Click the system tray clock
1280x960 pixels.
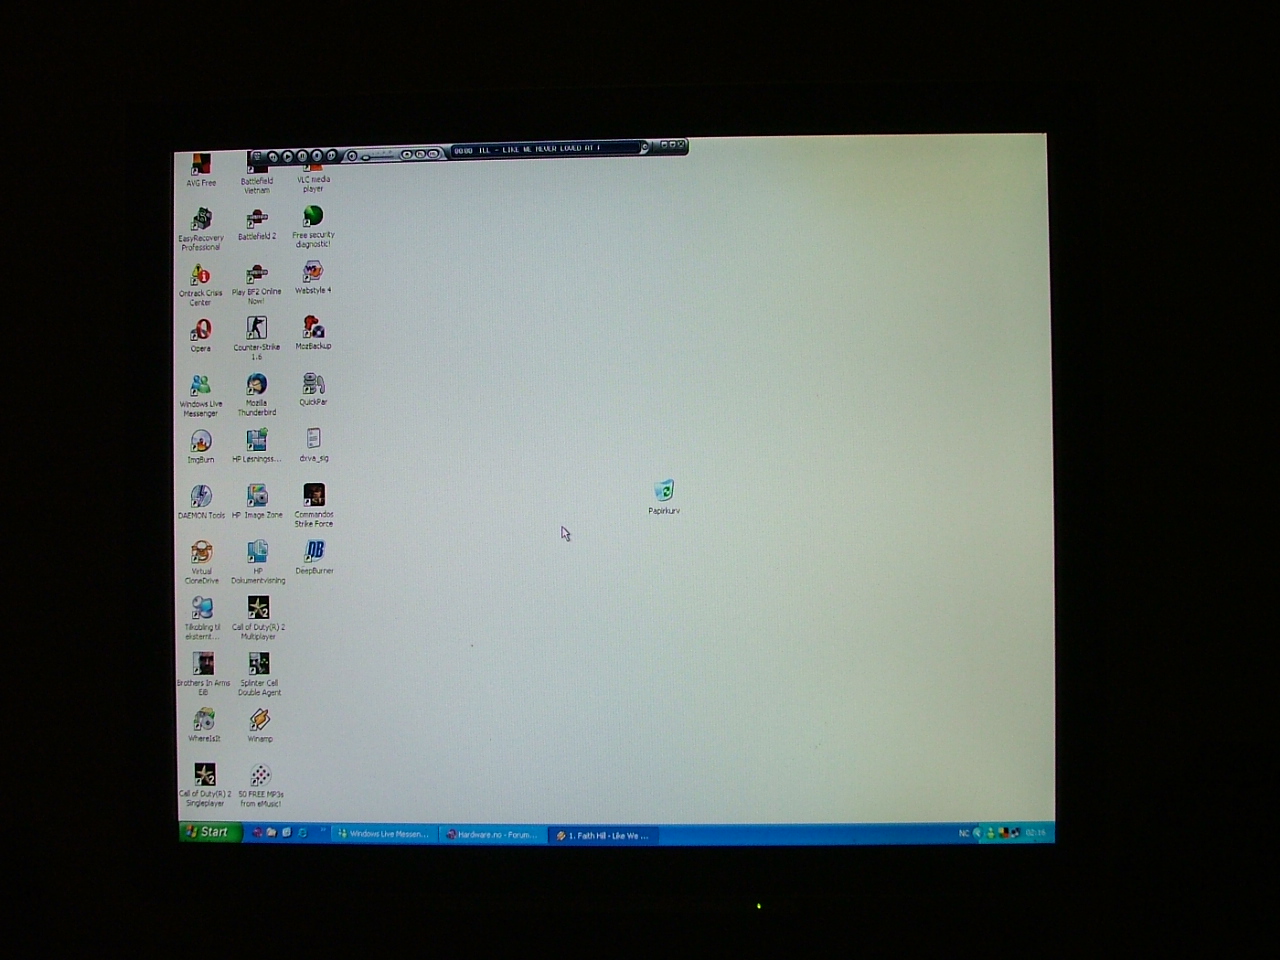coord(1035,832)
